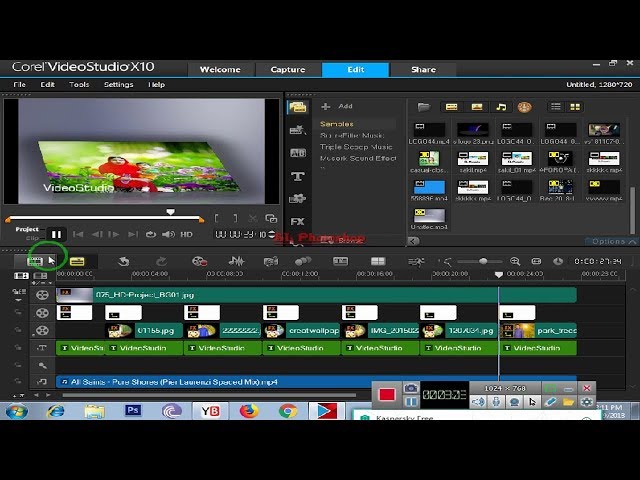The height and width of the screenshot is (480, 640).
Task: Open the Record/Capture option
Action: (x=200, y=261)
